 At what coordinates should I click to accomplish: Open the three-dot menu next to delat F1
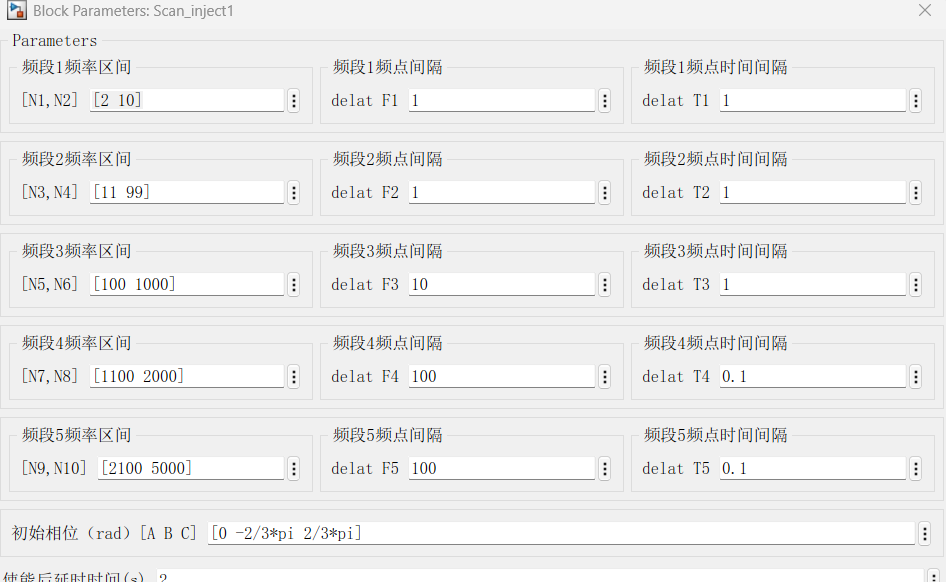605,101
